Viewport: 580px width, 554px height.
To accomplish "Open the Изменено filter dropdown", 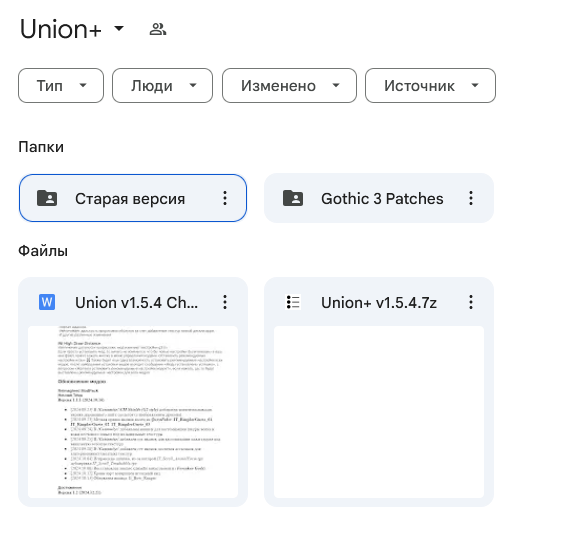I will tap(289, 85).
